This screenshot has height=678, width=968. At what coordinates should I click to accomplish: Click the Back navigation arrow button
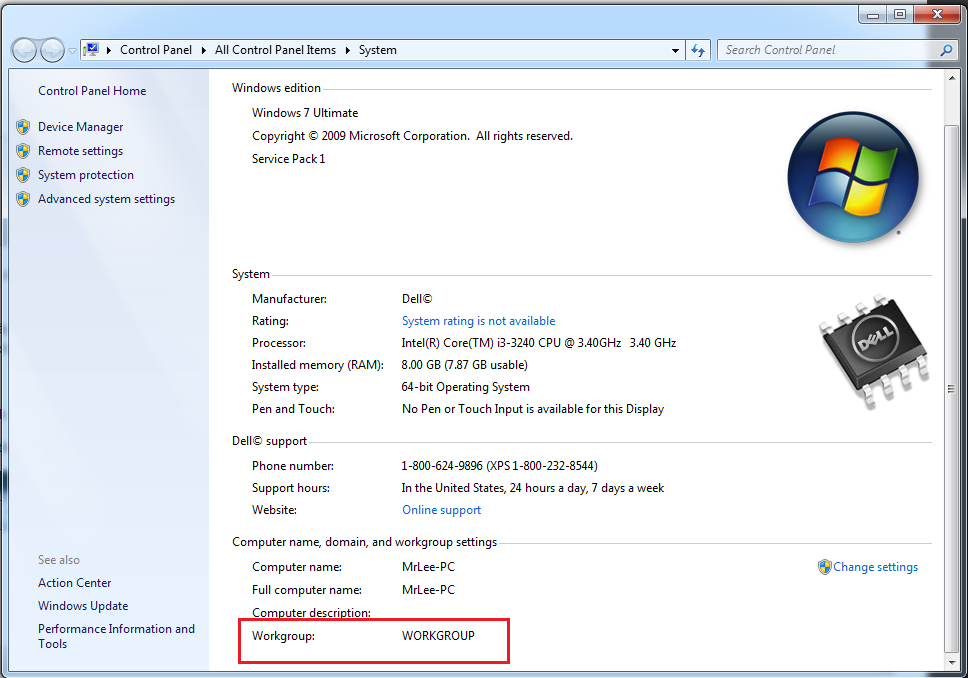24,50
